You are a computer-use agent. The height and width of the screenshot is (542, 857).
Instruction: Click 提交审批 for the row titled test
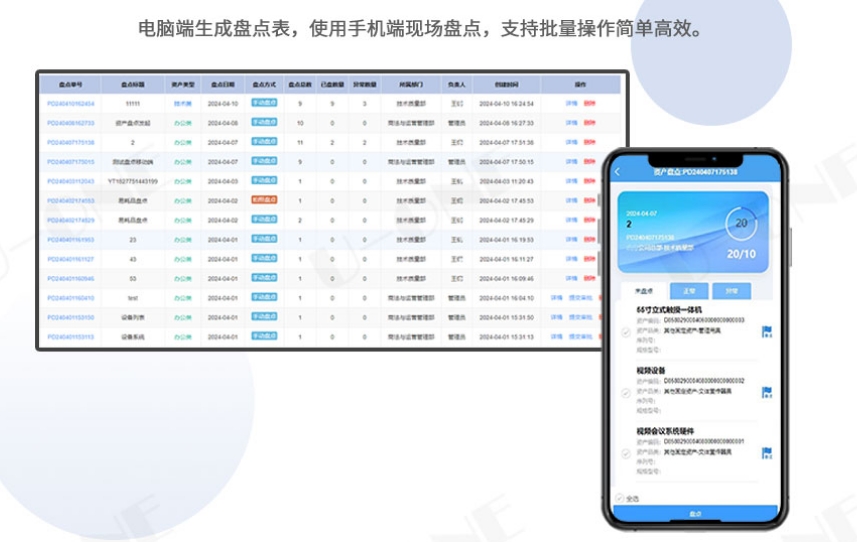580,298
